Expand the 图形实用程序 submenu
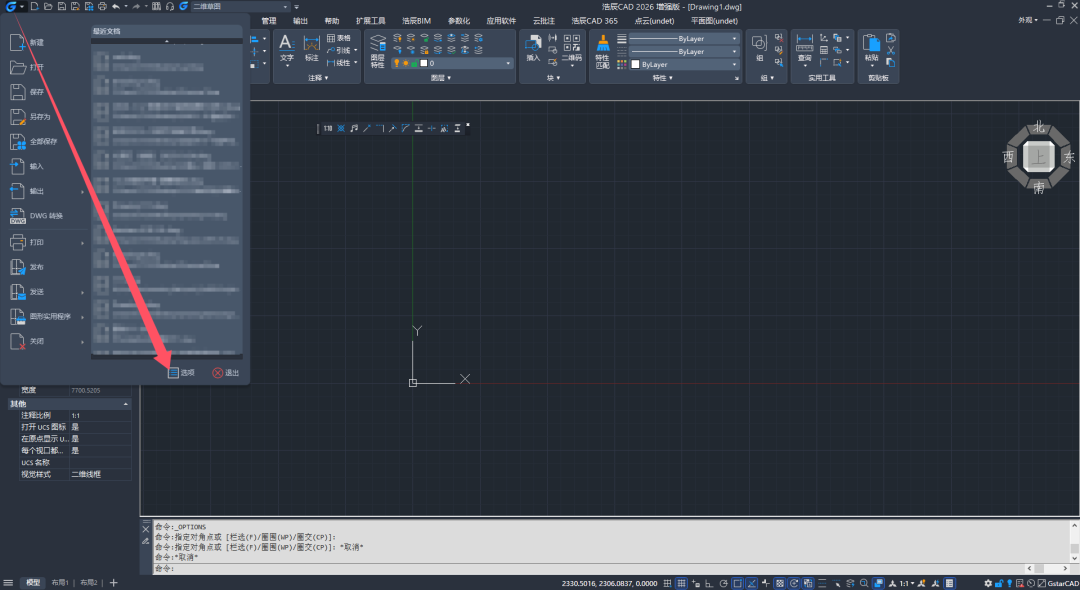The width and height of the screenshot is (1080, 590). tap(82, 317)
